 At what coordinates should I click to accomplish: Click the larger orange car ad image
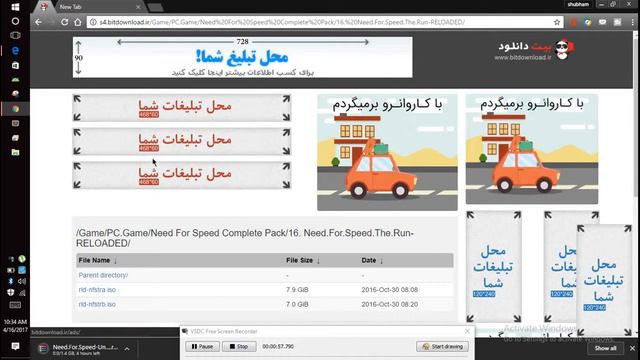(x=387, y=153)
